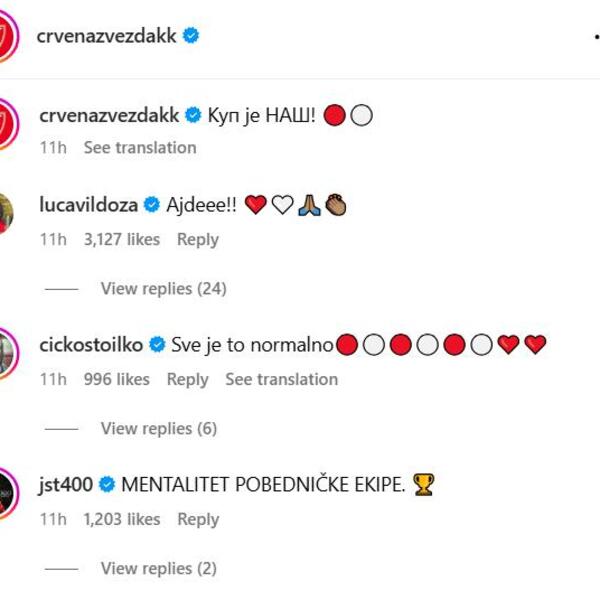
Task: Open the more options dots menu
Action: coord(594,36)
